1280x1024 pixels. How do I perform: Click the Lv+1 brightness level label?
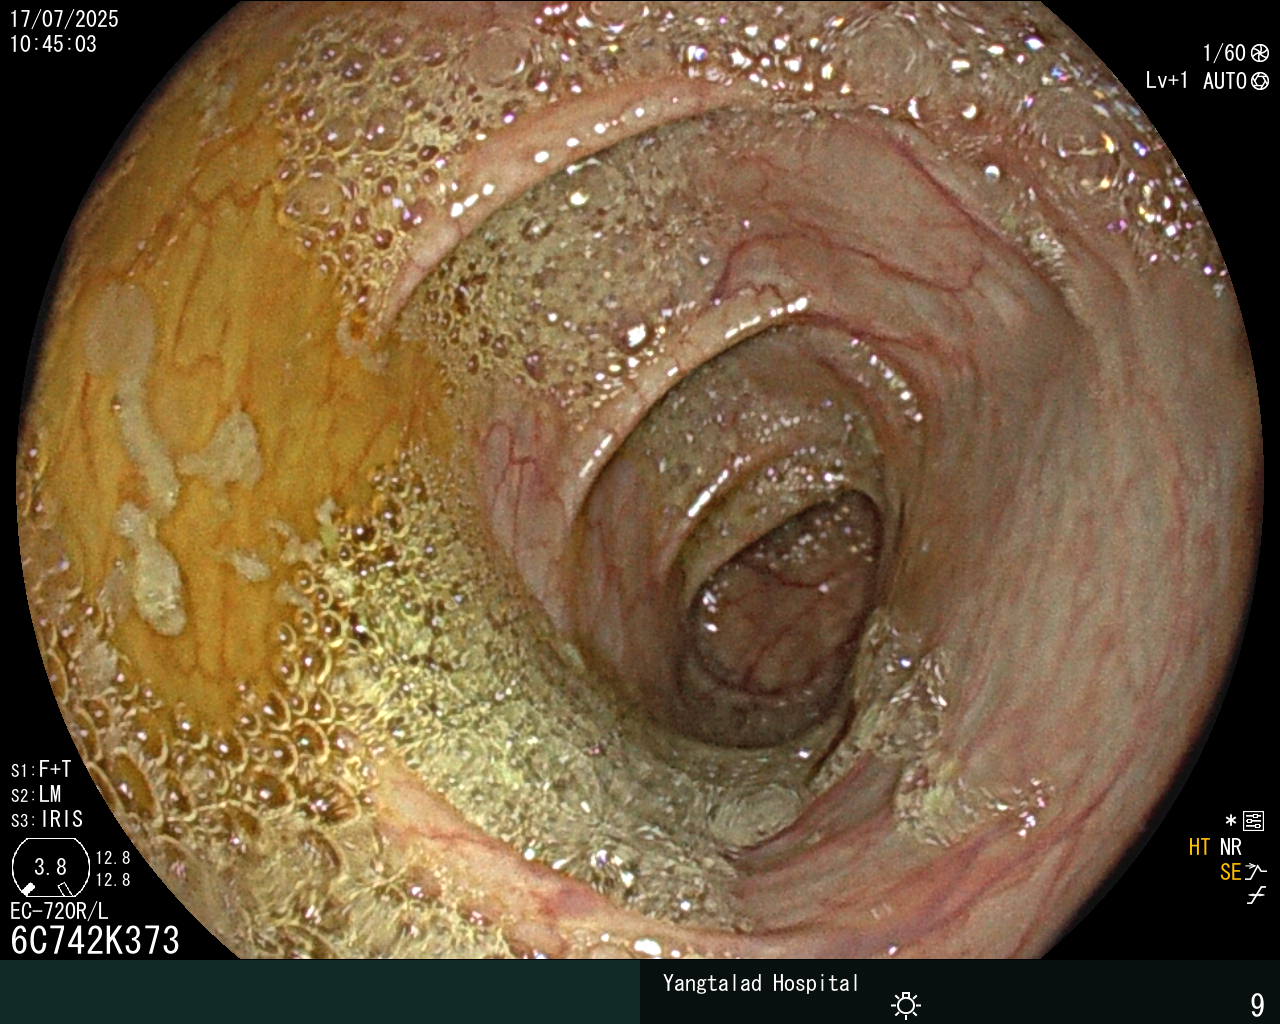(x=1167, y=81)
